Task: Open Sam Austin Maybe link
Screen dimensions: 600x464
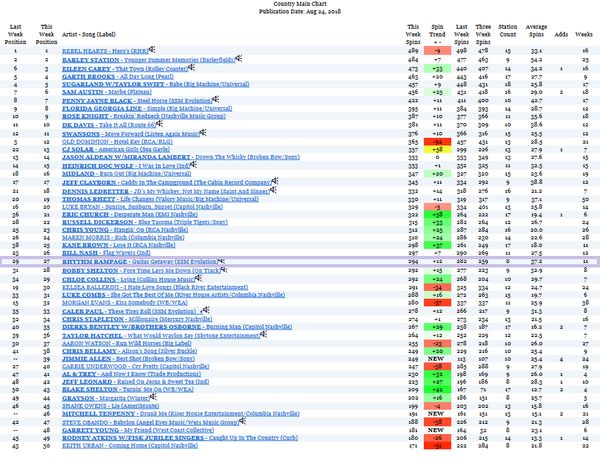Action: (x=107, y=92)
